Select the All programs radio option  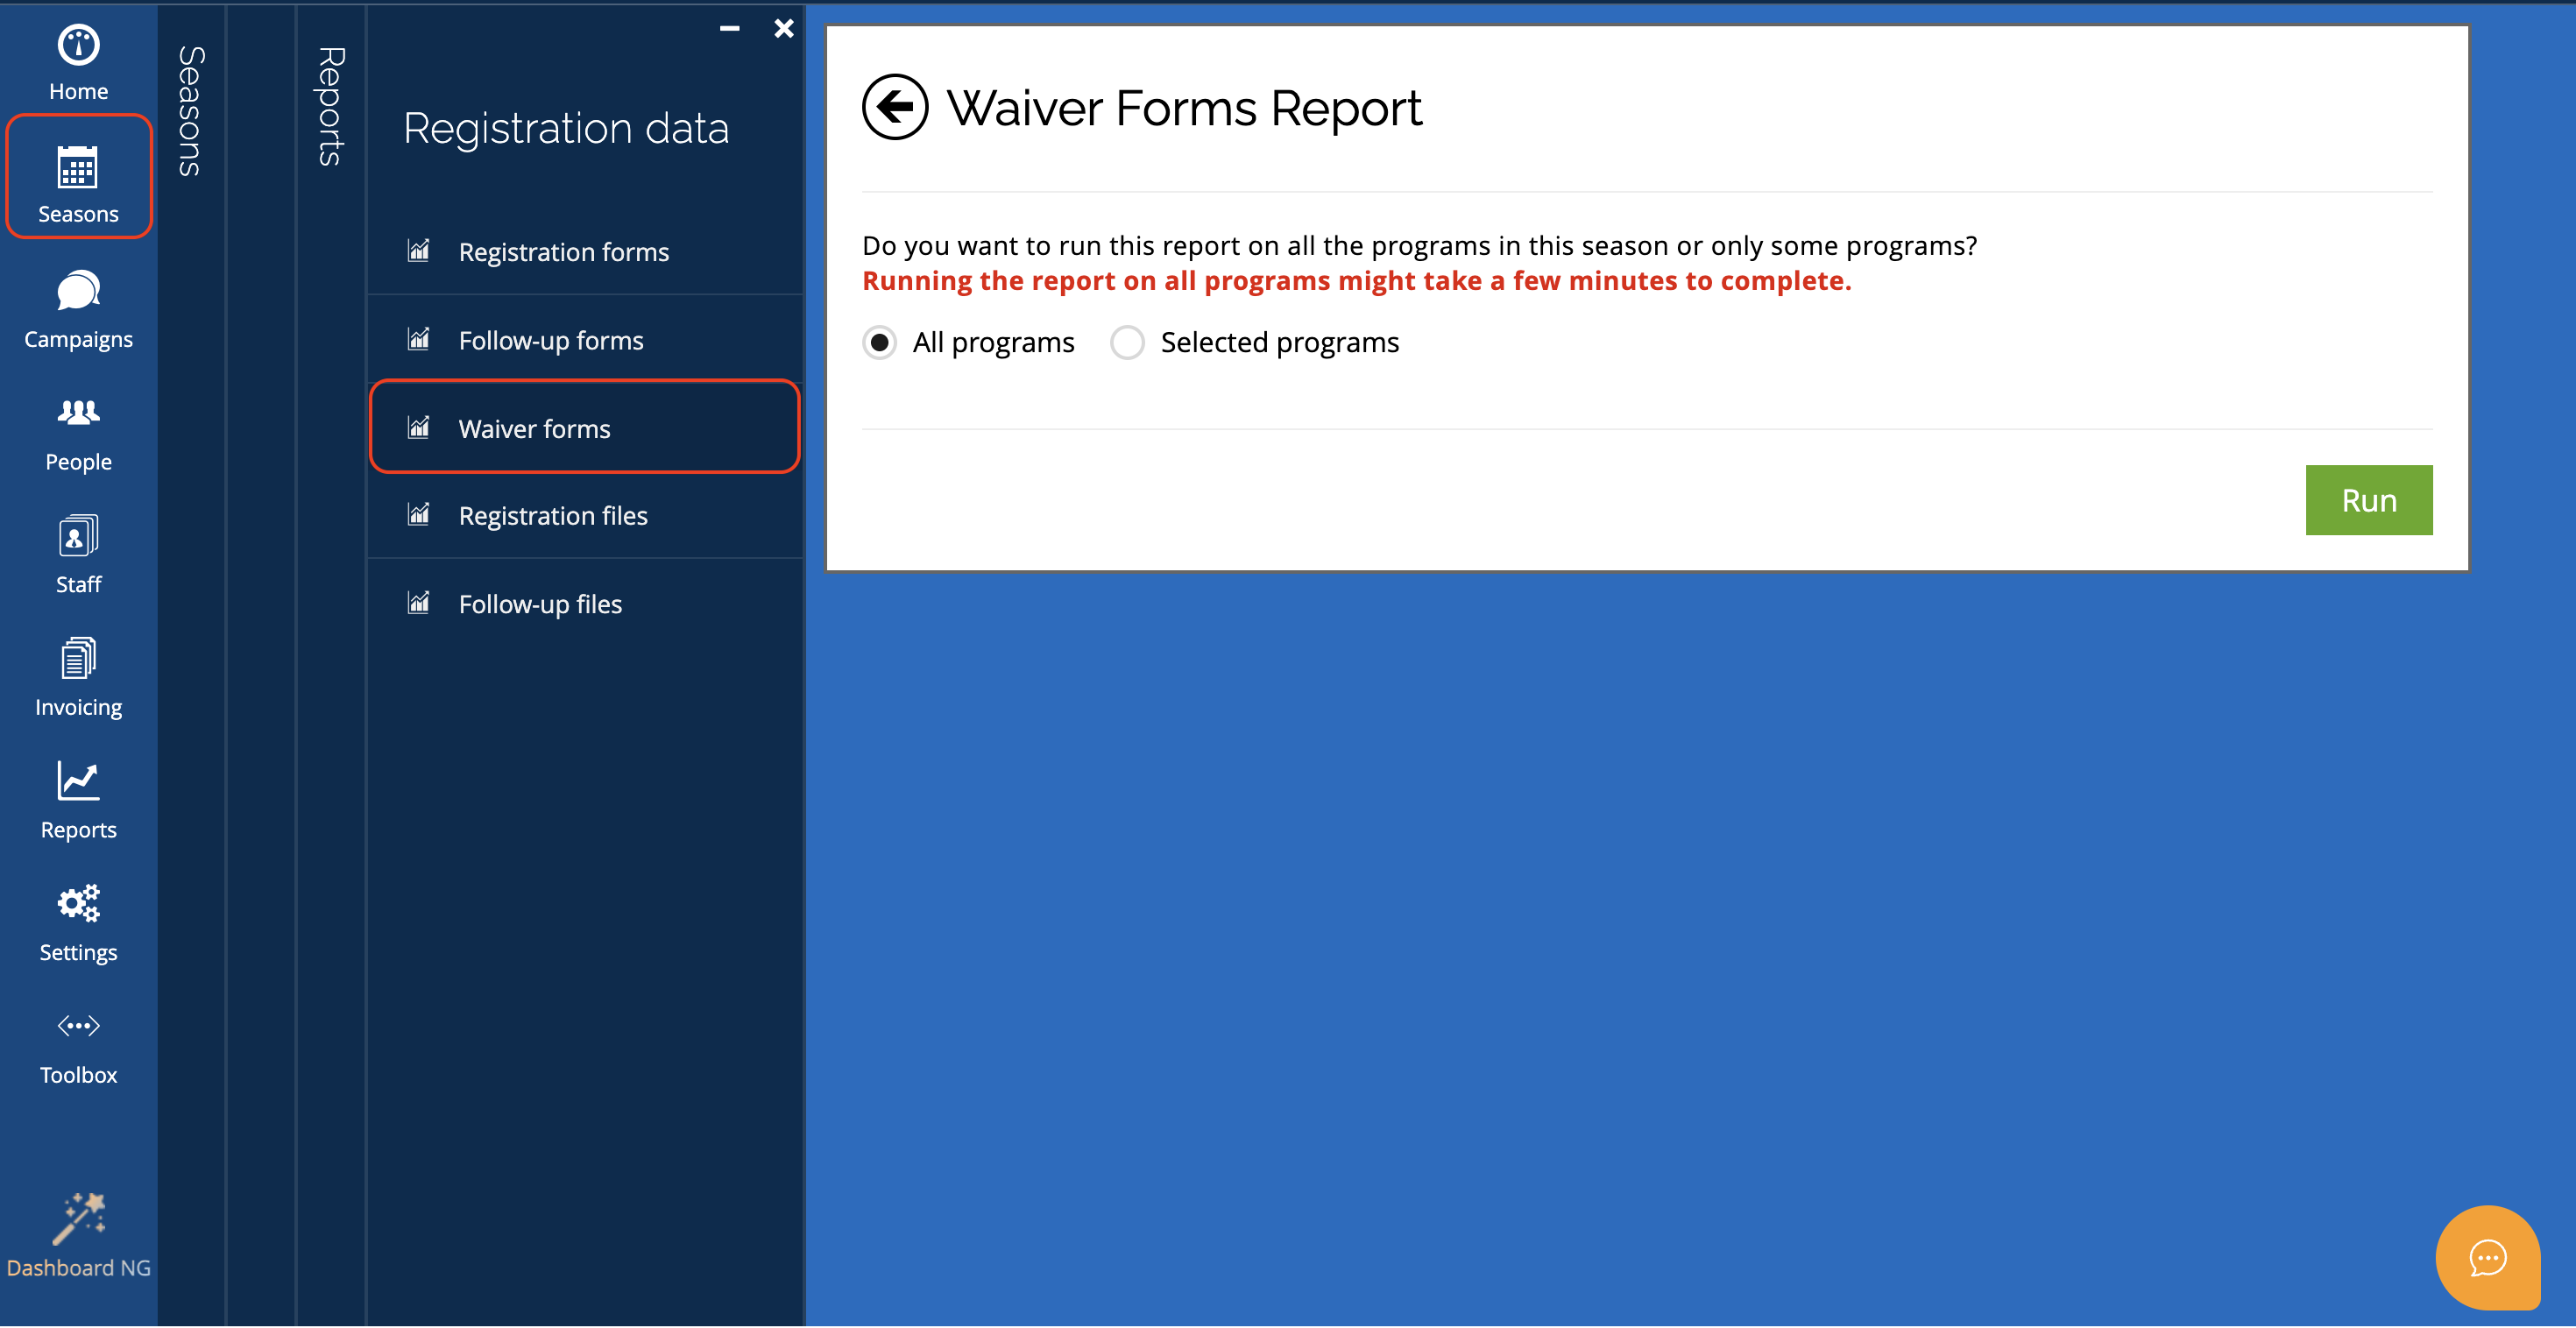[879, 342]
